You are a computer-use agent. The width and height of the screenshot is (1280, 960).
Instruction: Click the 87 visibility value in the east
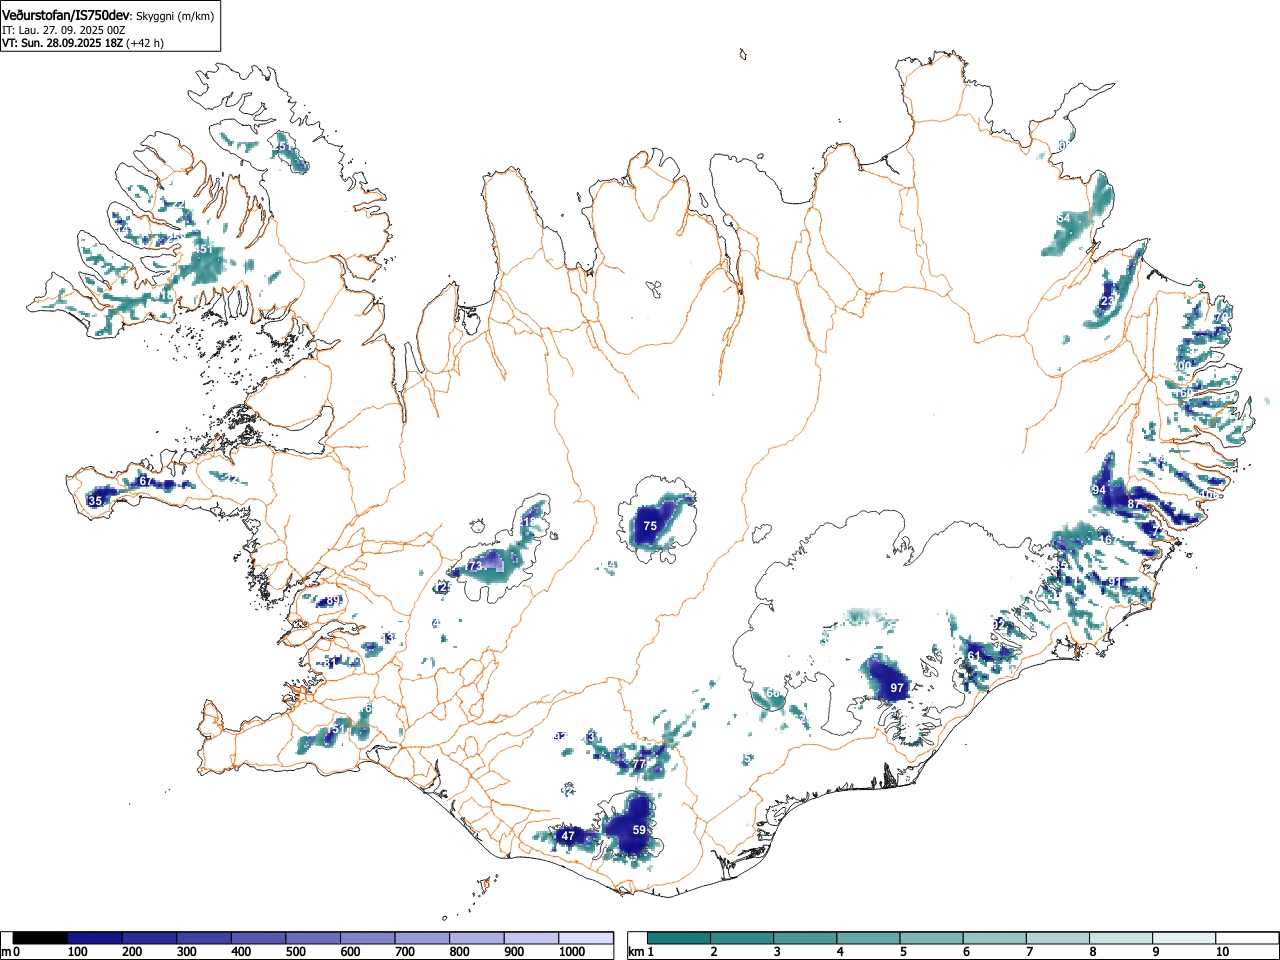(x=1134, y=504)
